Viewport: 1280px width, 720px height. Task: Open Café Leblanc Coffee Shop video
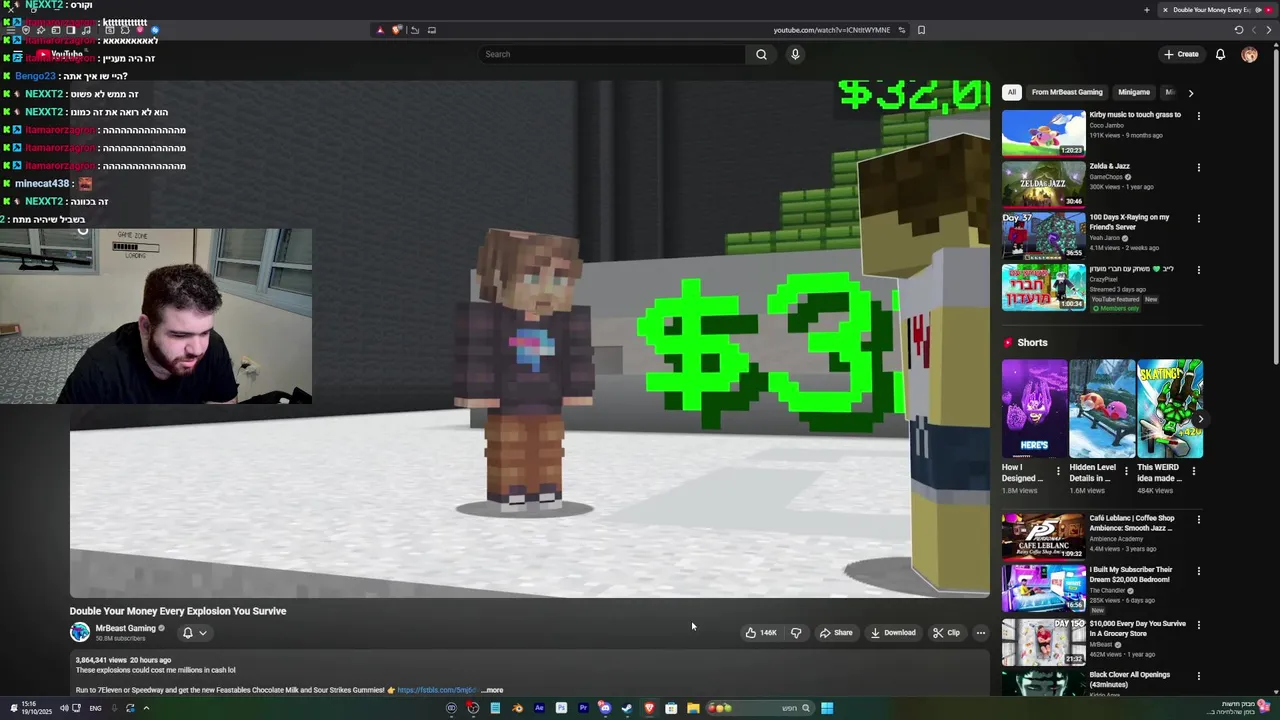(1043, 536)
